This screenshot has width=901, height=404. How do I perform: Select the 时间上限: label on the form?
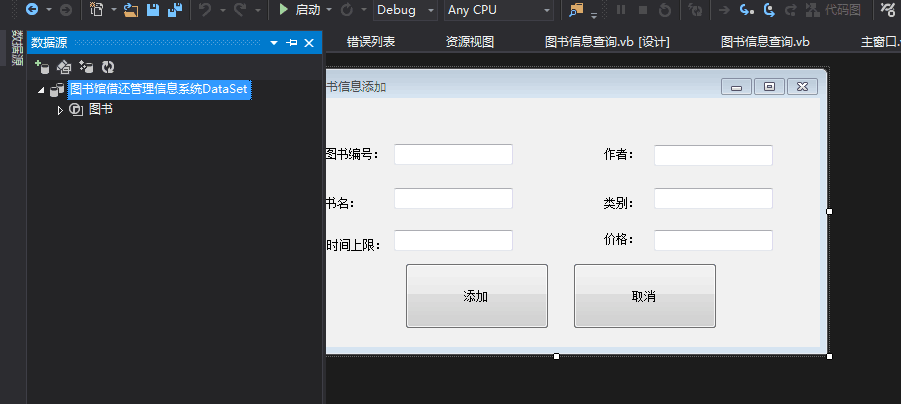tap(353, 245)
